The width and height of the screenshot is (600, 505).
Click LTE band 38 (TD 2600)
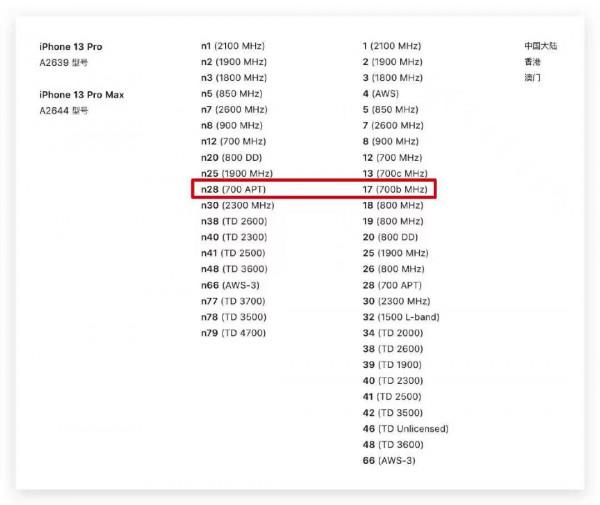coord(393,349)
